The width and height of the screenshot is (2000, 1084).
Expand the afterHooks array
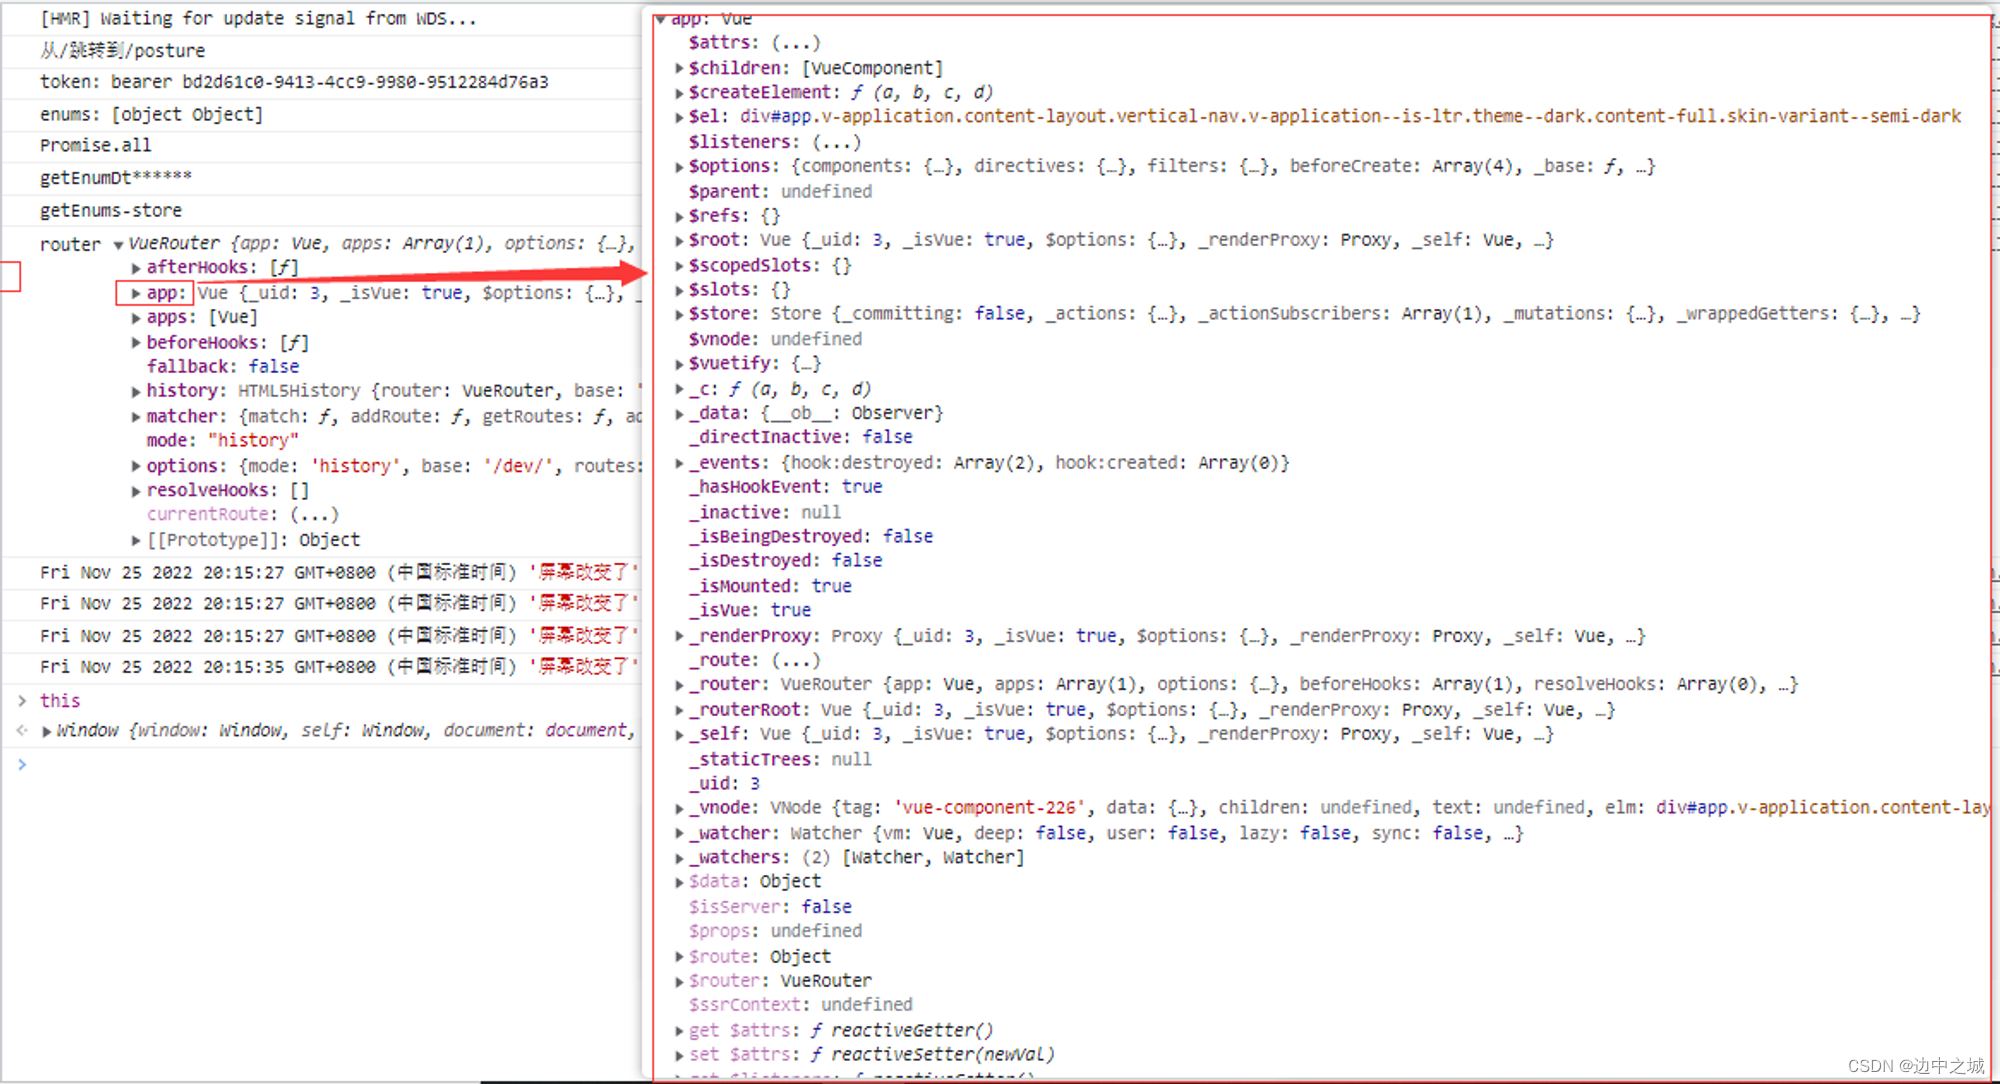click(136, 268)
